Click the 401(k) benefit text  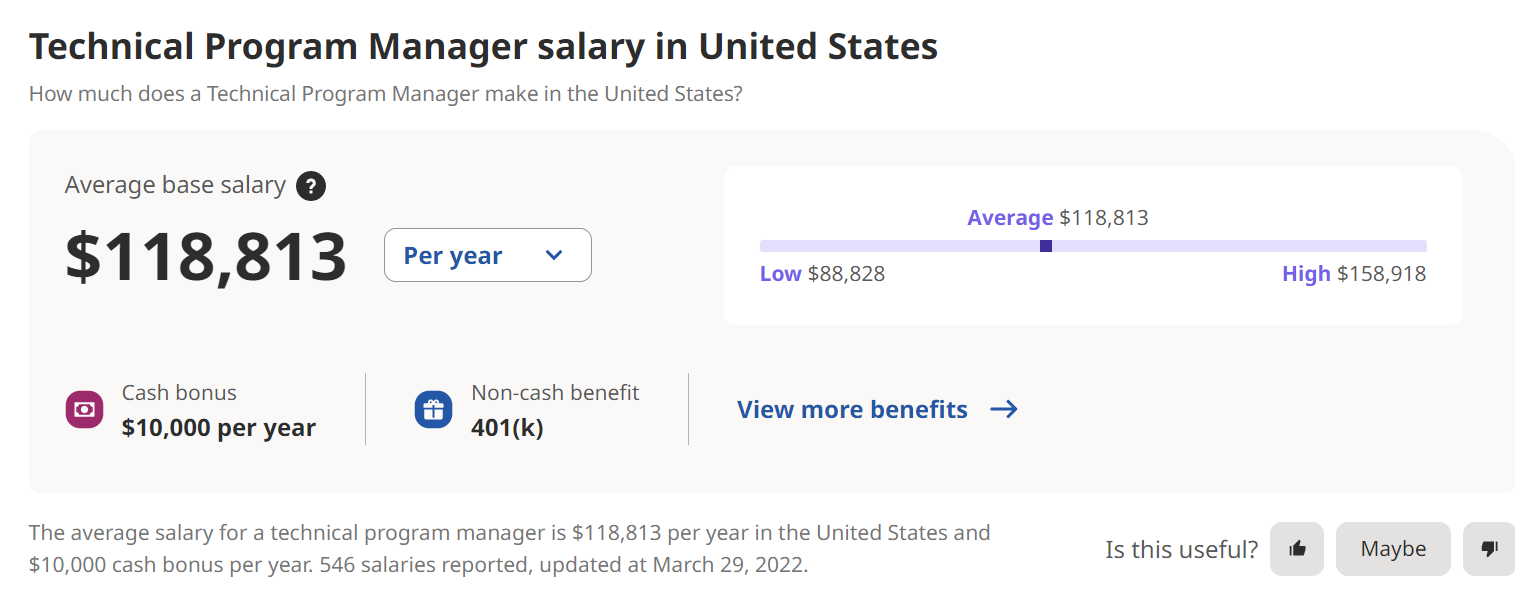pos(507,428)
